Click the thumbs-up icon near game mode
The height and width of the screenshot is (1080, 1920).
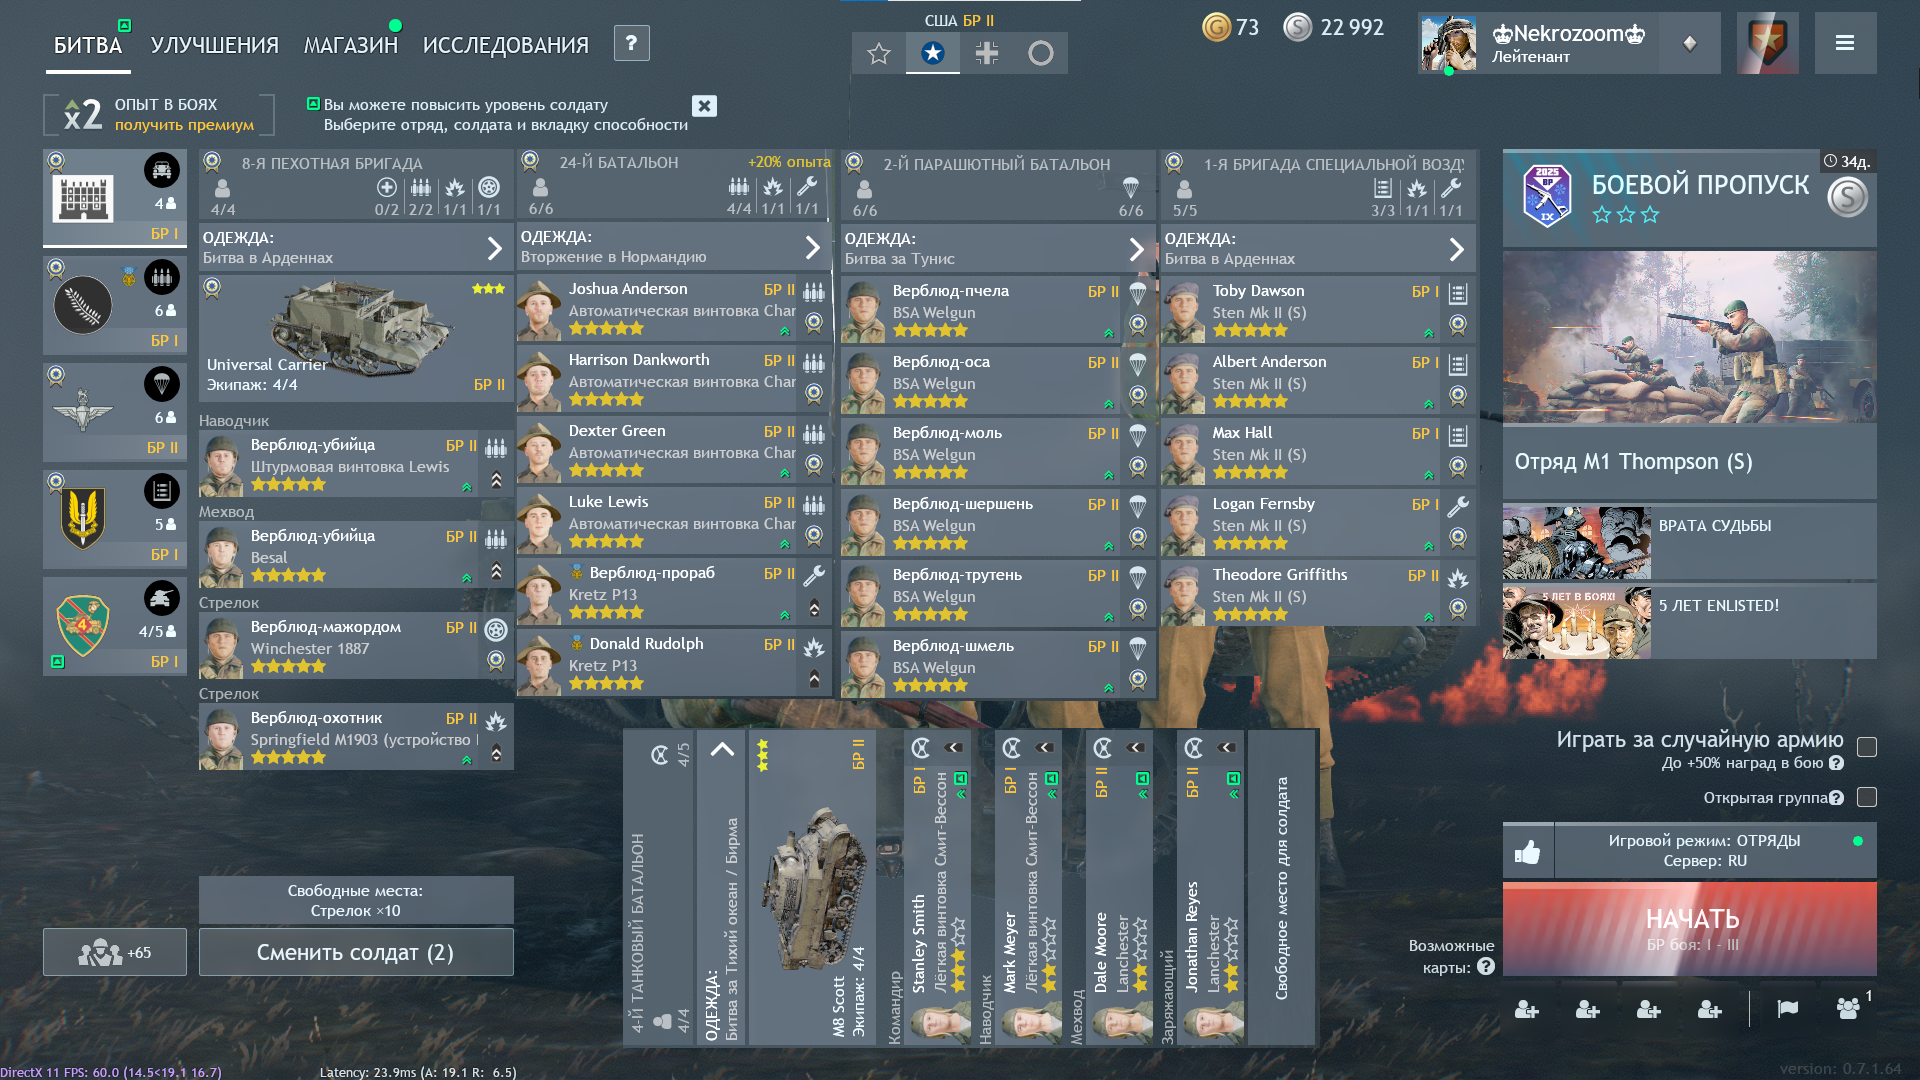(1527, 852)
